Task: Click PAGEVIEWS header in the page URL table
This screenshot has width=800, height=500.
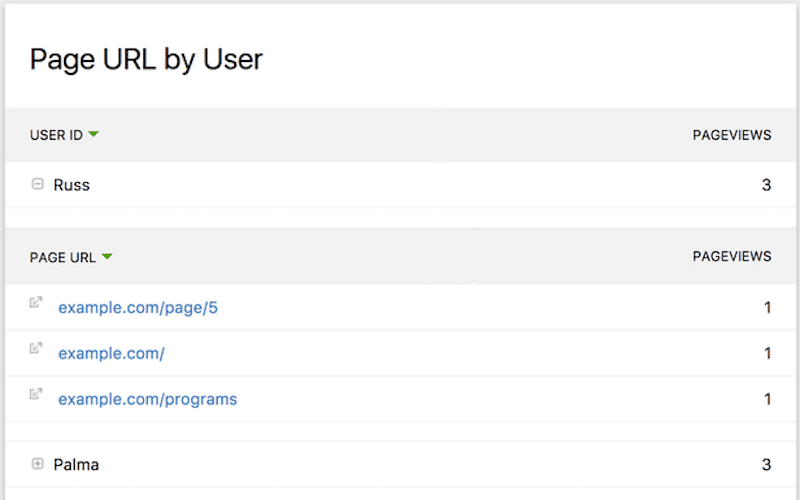Action: [731, 256]
